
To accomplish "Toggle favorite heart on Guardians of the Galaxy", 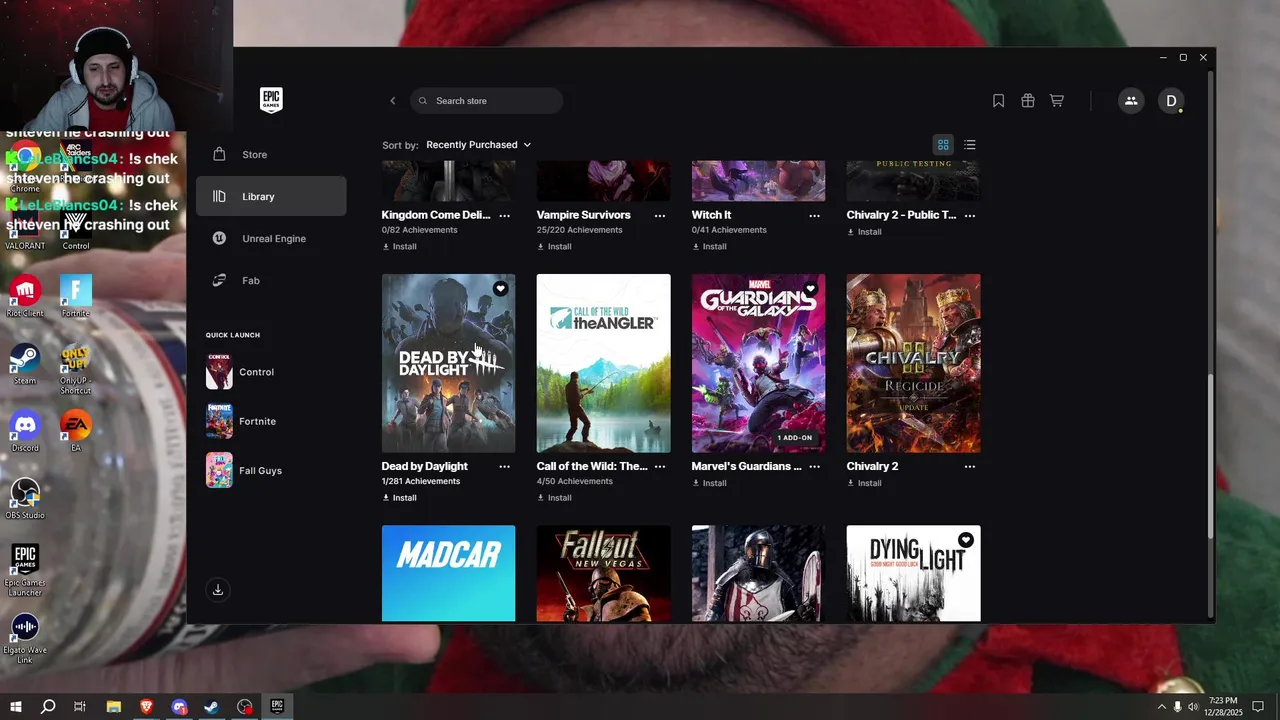I will [810, 289].
